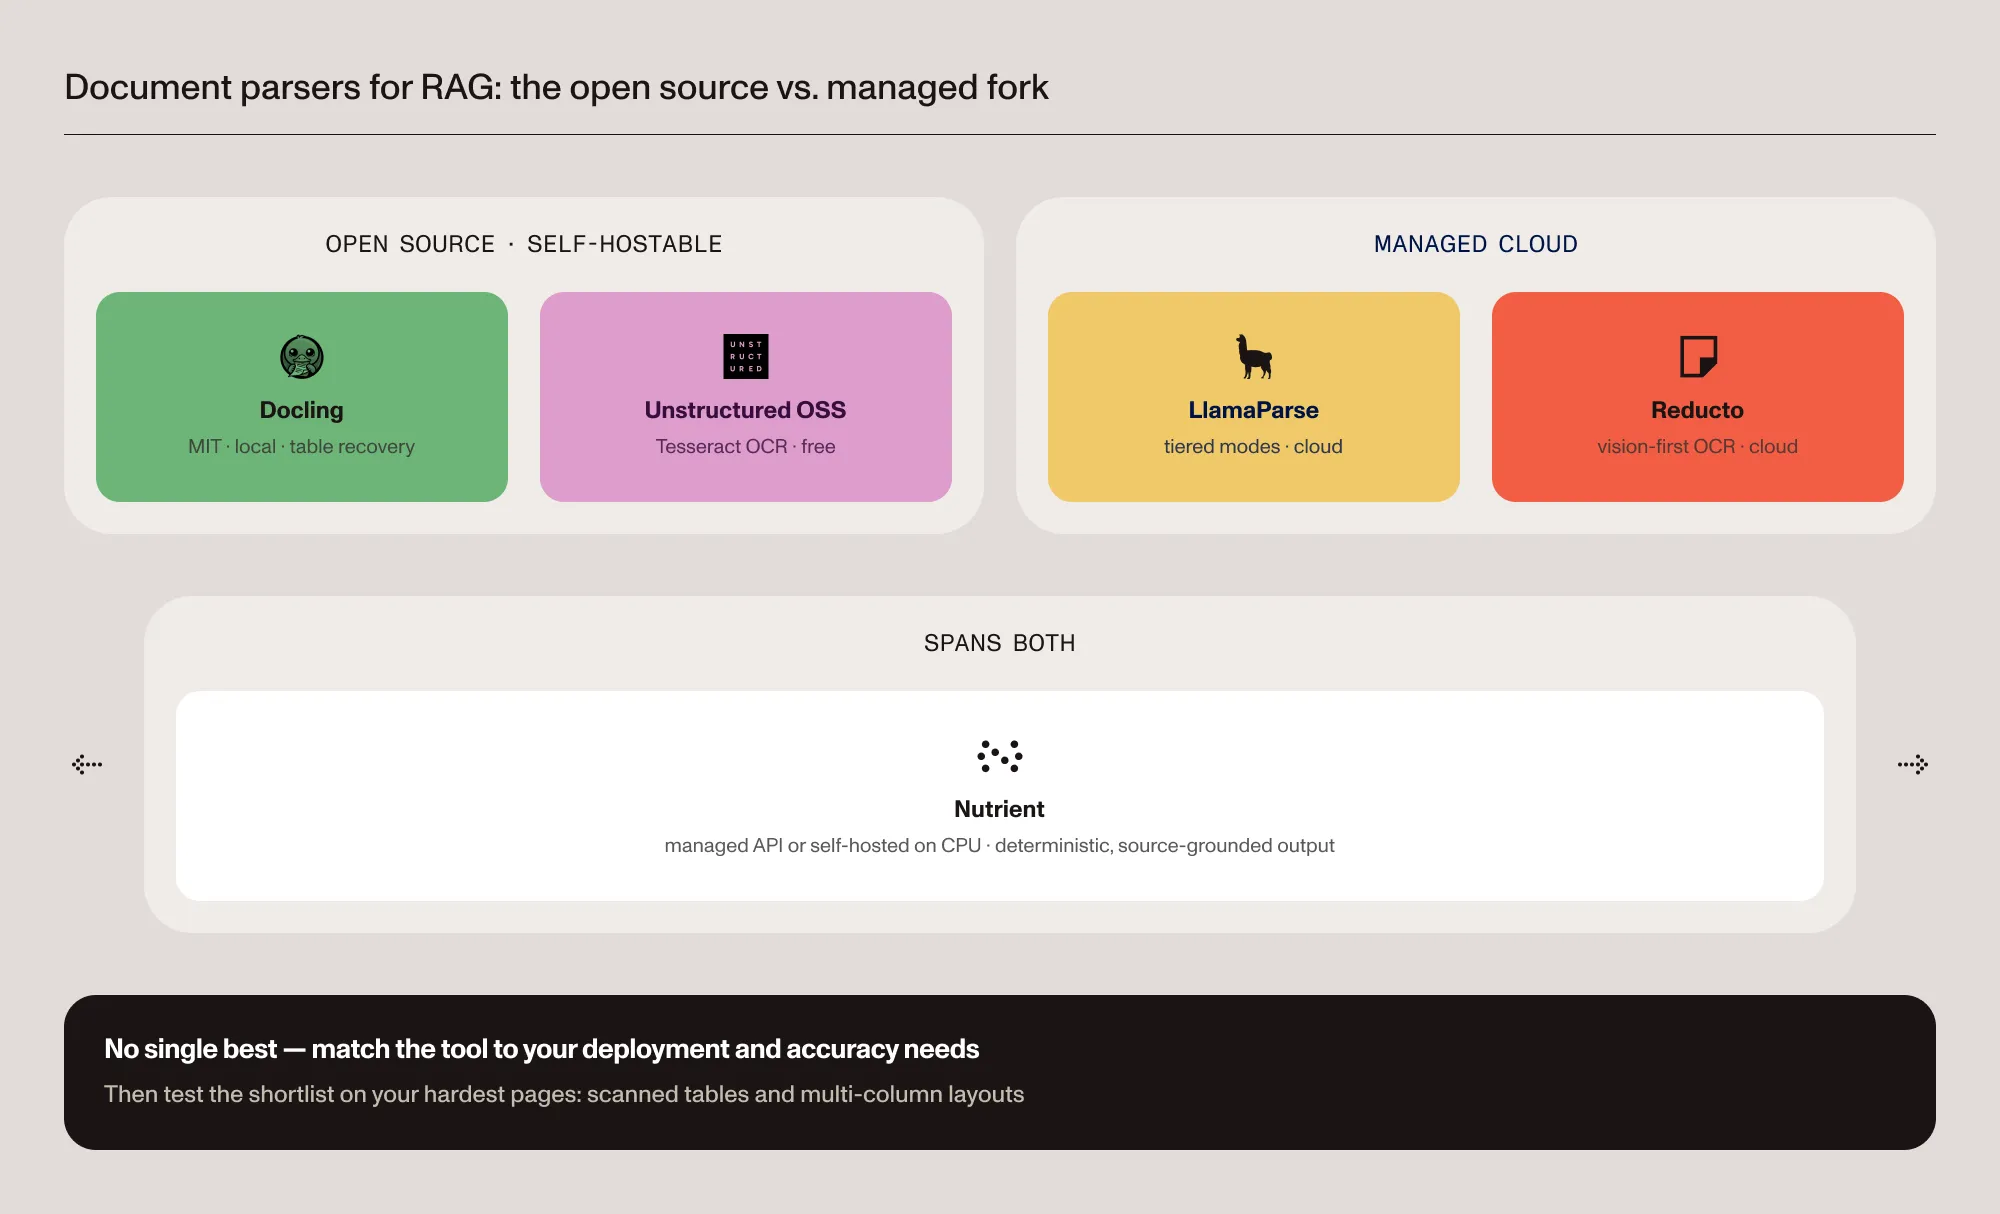Open the yellow LlamaParse card
Image resolution: width=2000 pixels, height=1214 pixels.
[1254, 397]
